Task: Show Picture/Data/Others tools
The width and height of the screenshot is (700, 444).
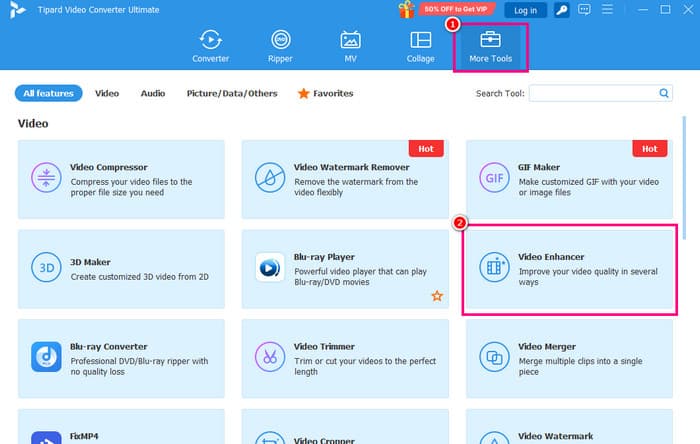Action: (232, 93)
